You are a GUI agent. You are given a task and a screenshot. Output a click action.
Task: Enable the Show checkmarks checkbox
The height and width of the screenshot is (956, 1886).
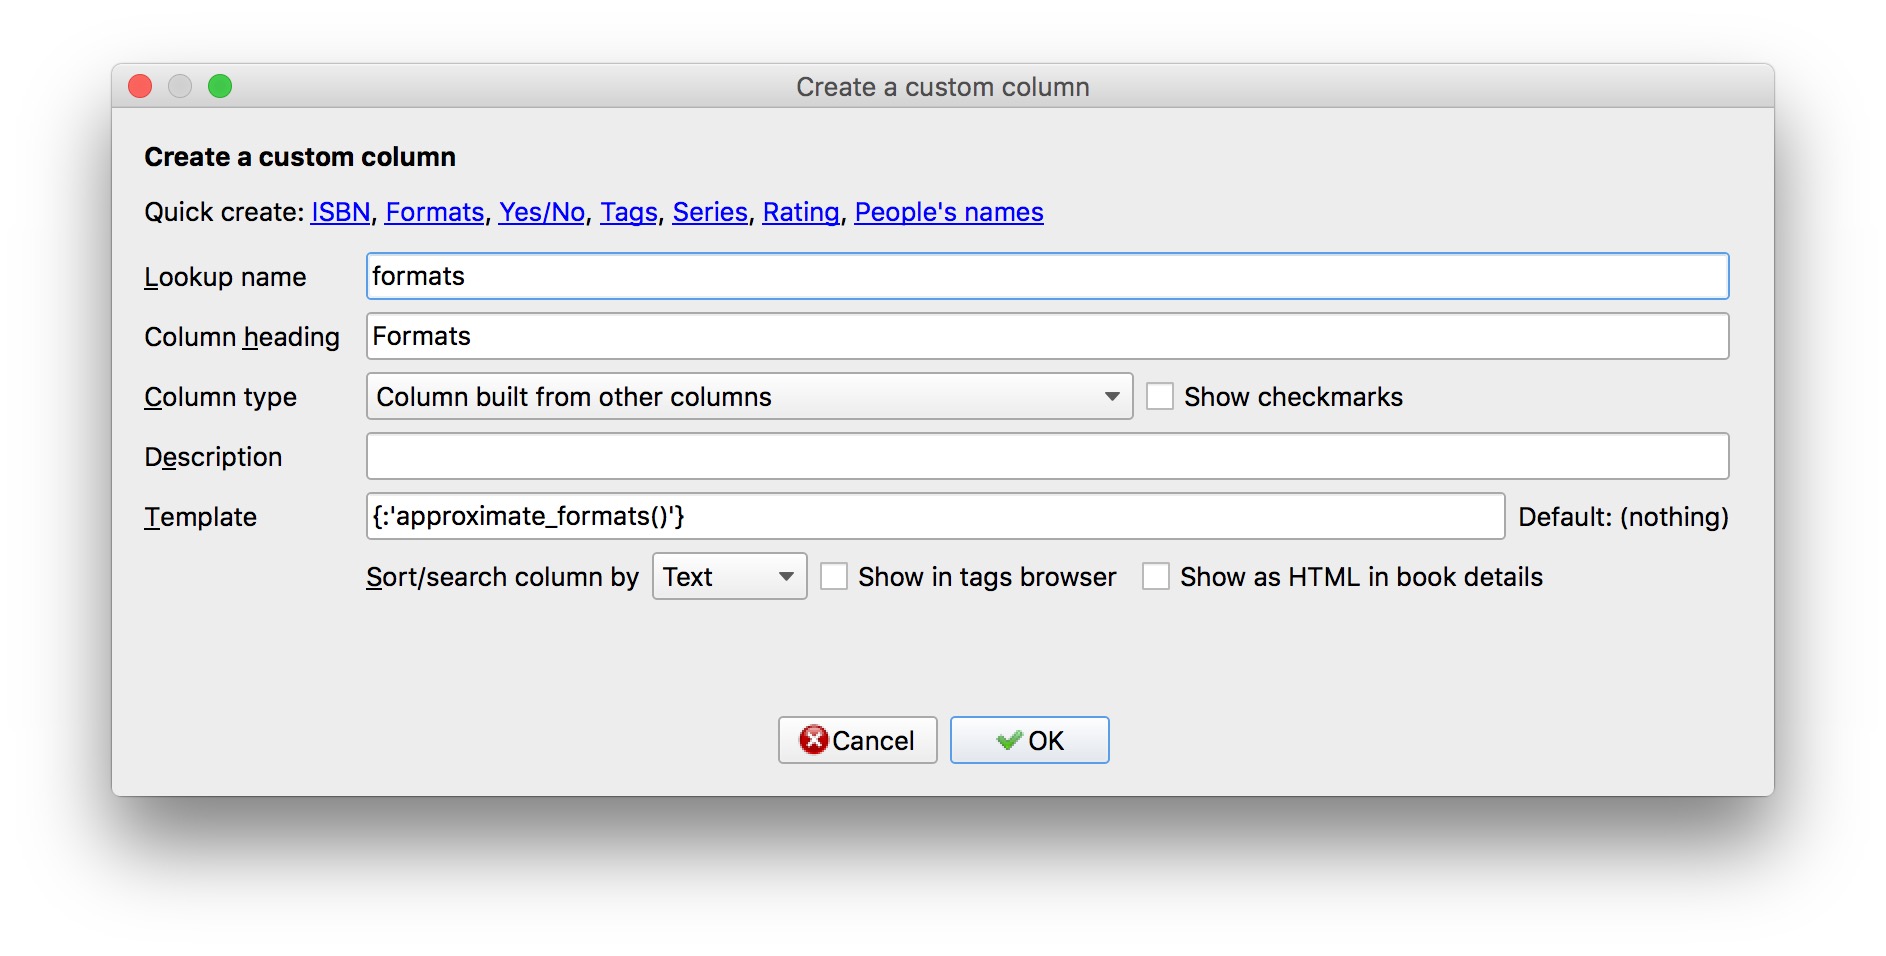pyautogui.click(x=1160, y=397)
